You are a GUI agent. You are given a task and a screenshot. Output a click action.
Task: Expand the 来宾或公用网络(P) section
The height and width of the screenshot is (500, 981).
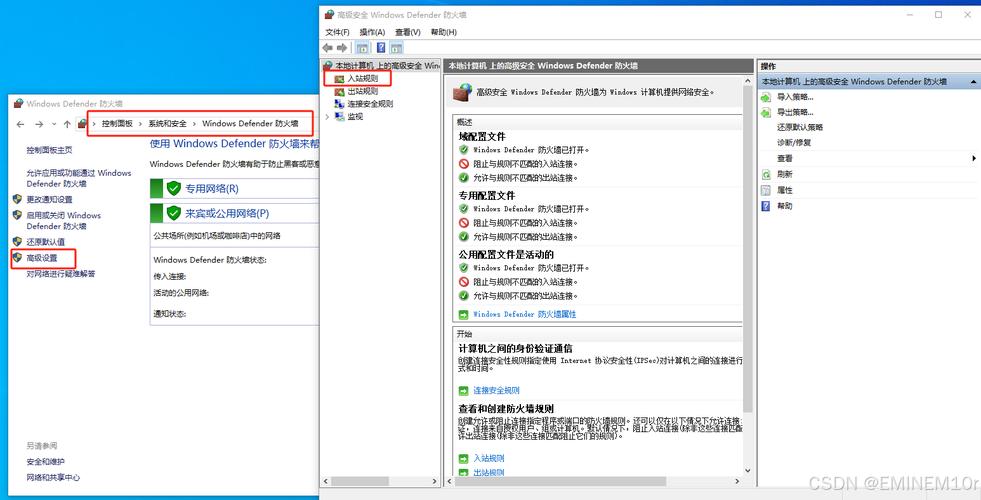(227, 213)
